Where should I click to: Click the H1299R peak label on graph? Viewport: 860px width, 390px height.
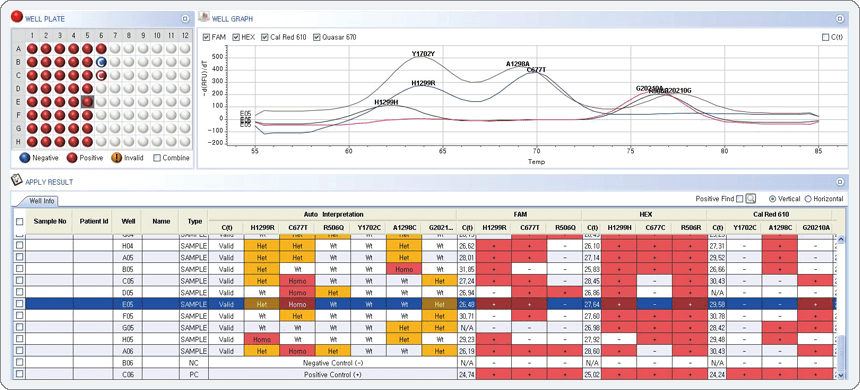tap(423, 83)
